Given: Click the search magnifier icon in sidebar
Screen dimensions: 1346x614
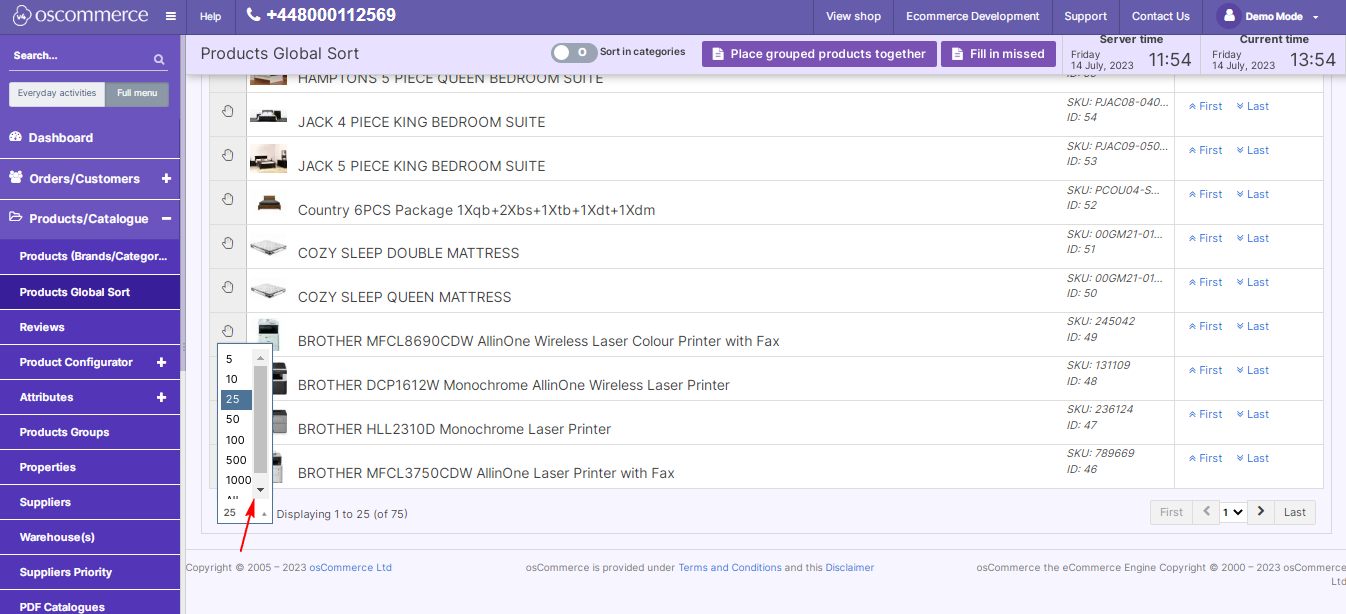Looking at the screenshot, I should pos(159,60).
